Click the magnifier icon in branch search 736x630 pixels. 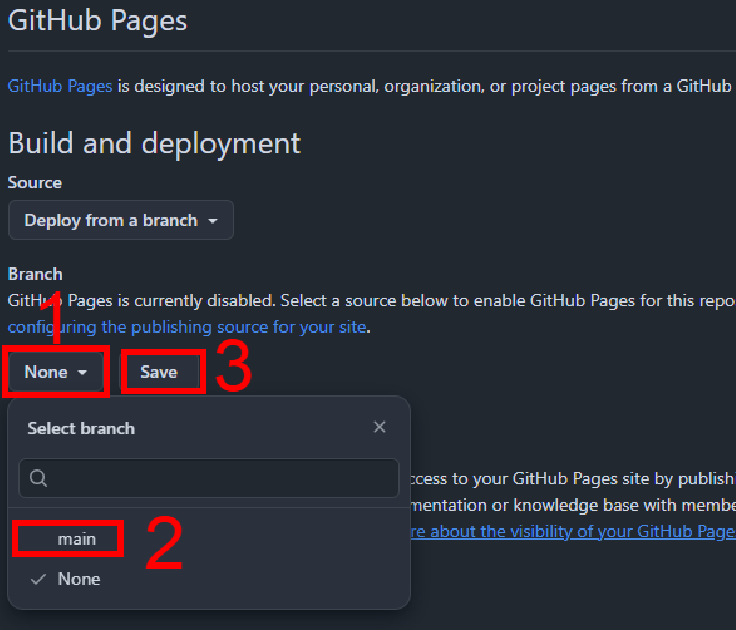38,478
